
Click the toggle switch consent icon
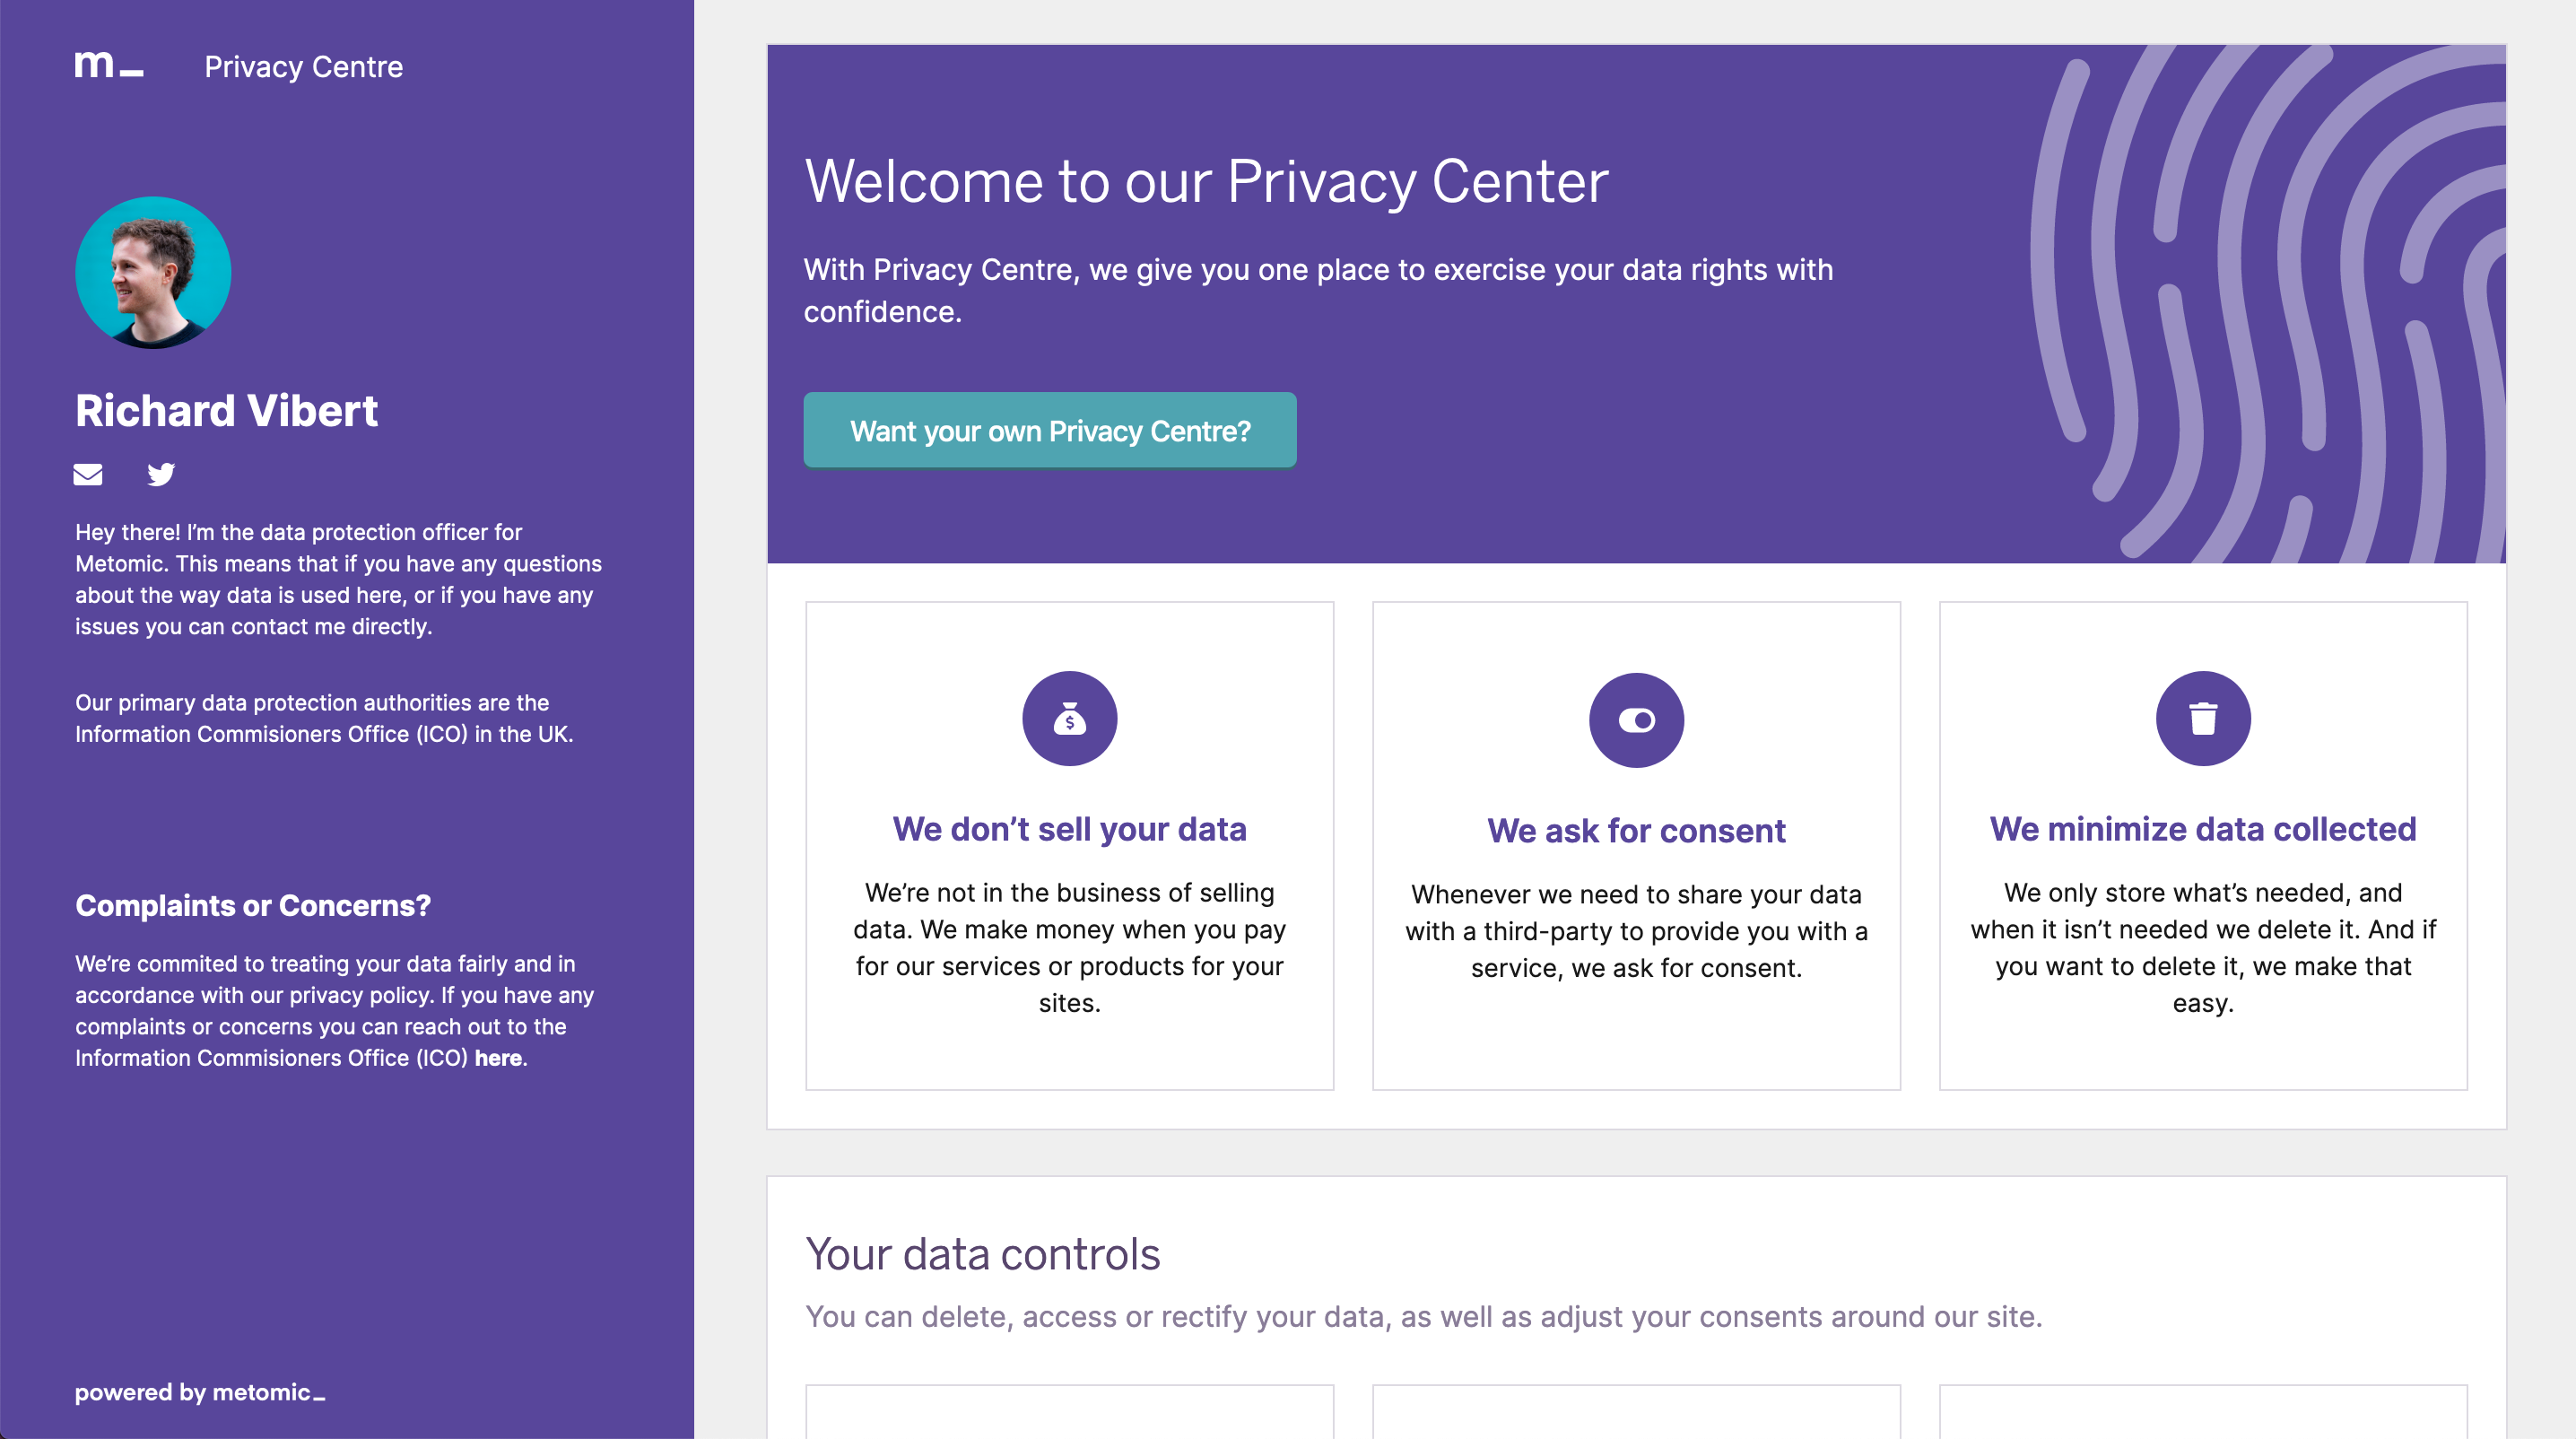point(1636,720)
